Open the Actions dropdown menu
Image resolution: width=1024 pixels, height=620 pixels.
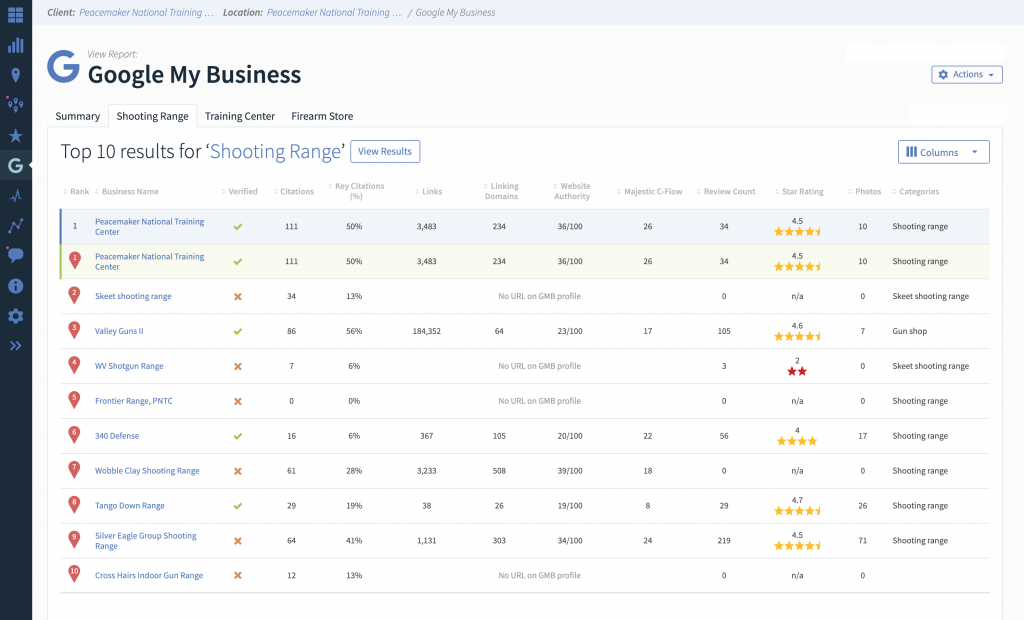tap(967, 74)
